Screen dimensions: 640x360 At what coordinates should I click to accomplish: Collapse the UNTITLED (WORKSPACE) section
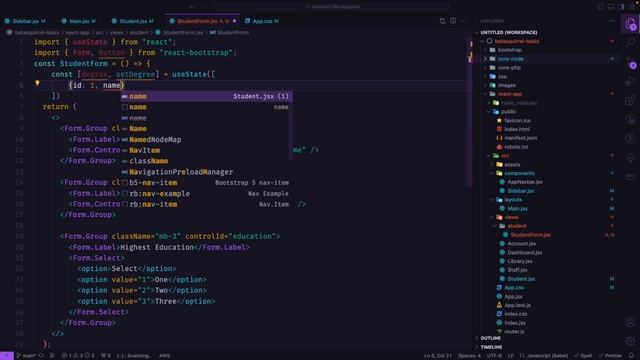[508, 32]
